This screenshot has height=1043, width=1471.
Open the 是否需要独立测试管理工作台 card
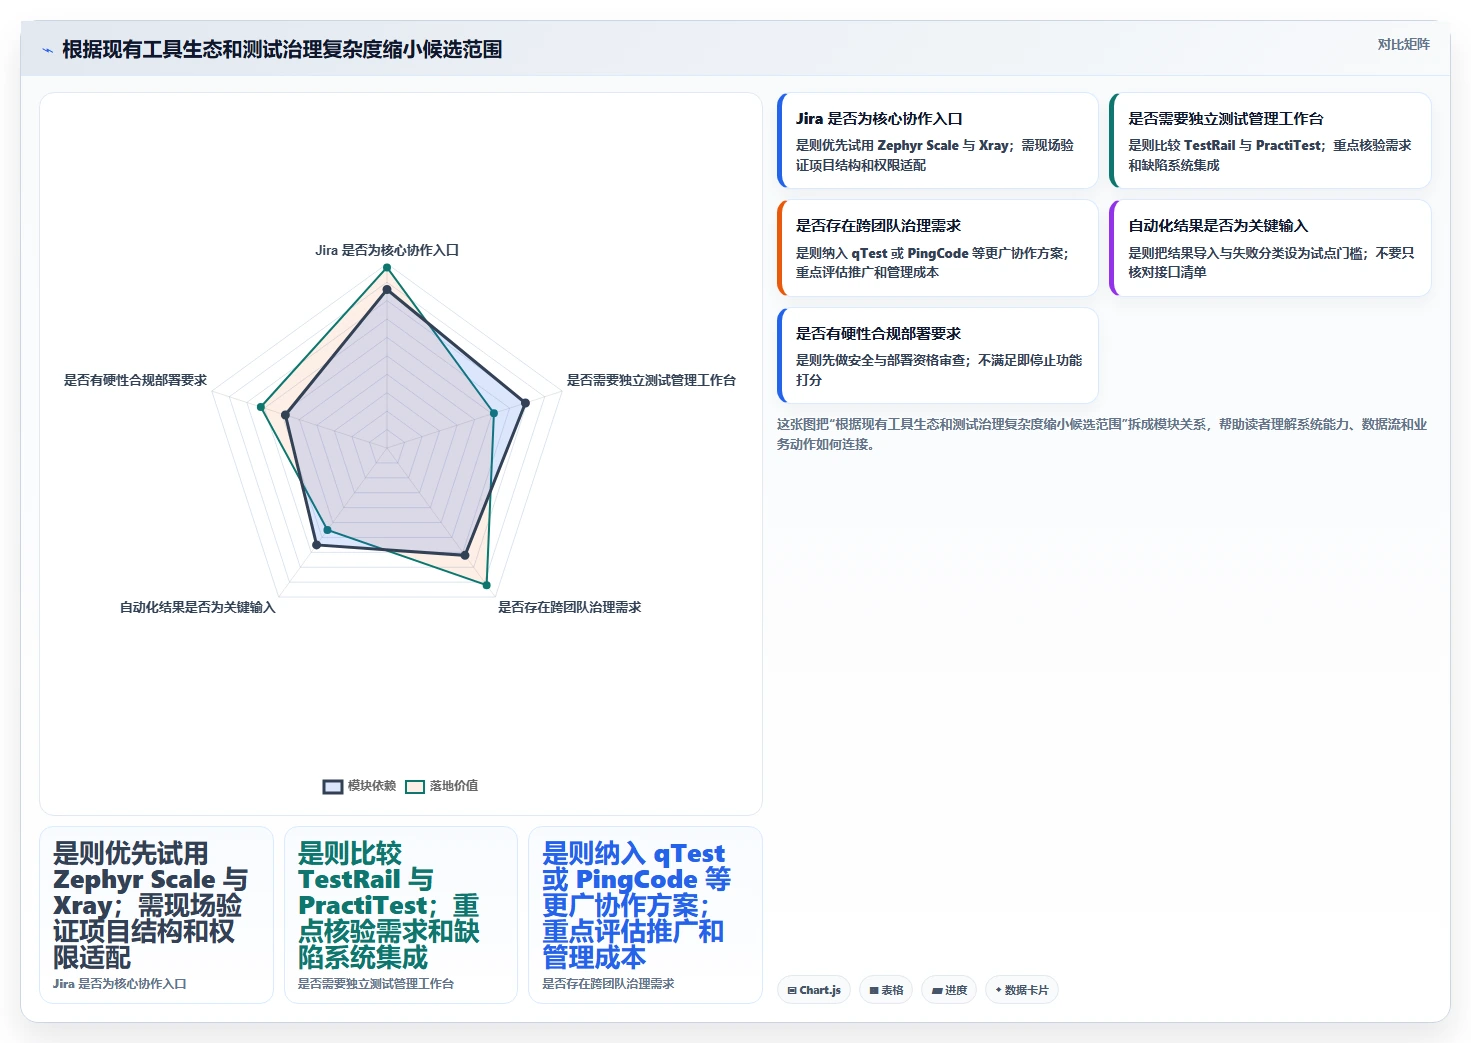1270,140
